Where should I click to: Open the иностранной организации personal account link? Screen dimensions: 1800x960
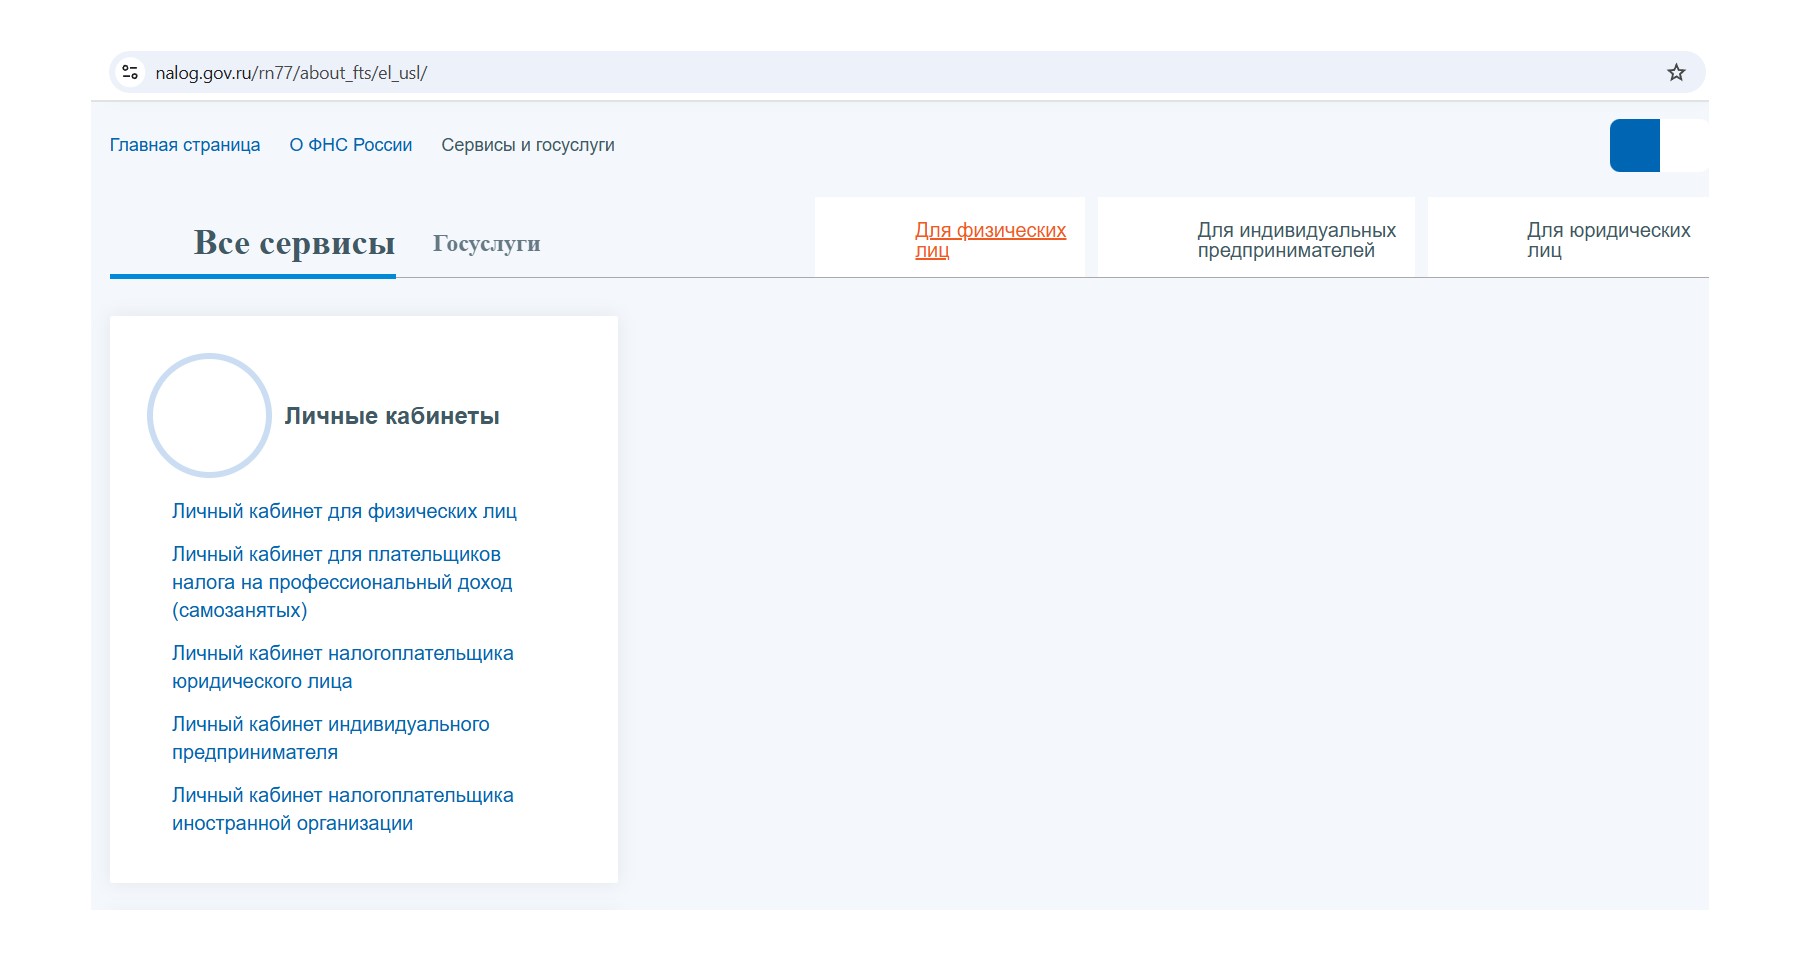tap(342, 809)
